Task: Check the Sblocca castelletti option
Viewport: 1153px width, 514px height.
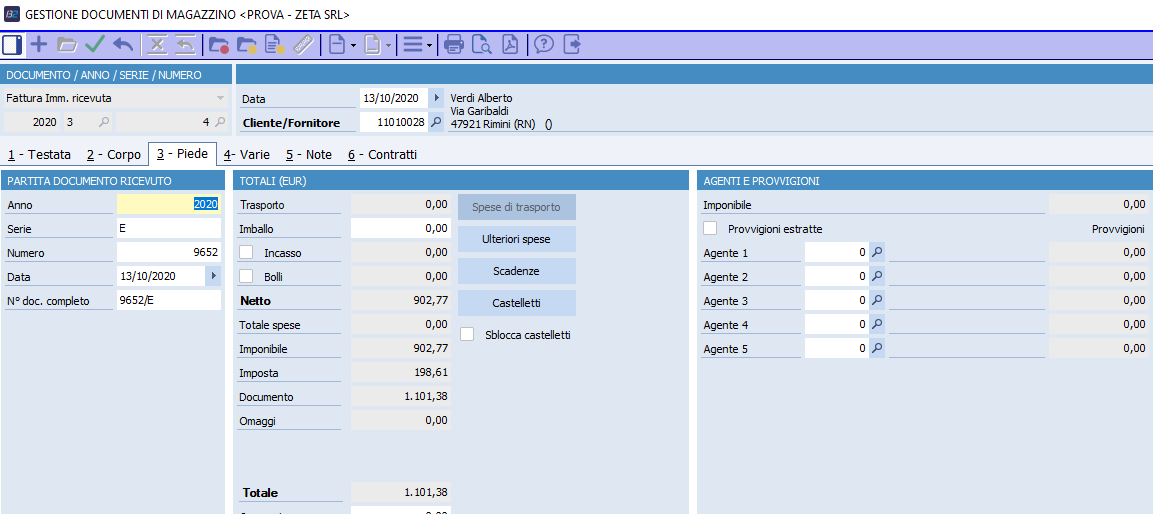Action: (x=467, y=335)
